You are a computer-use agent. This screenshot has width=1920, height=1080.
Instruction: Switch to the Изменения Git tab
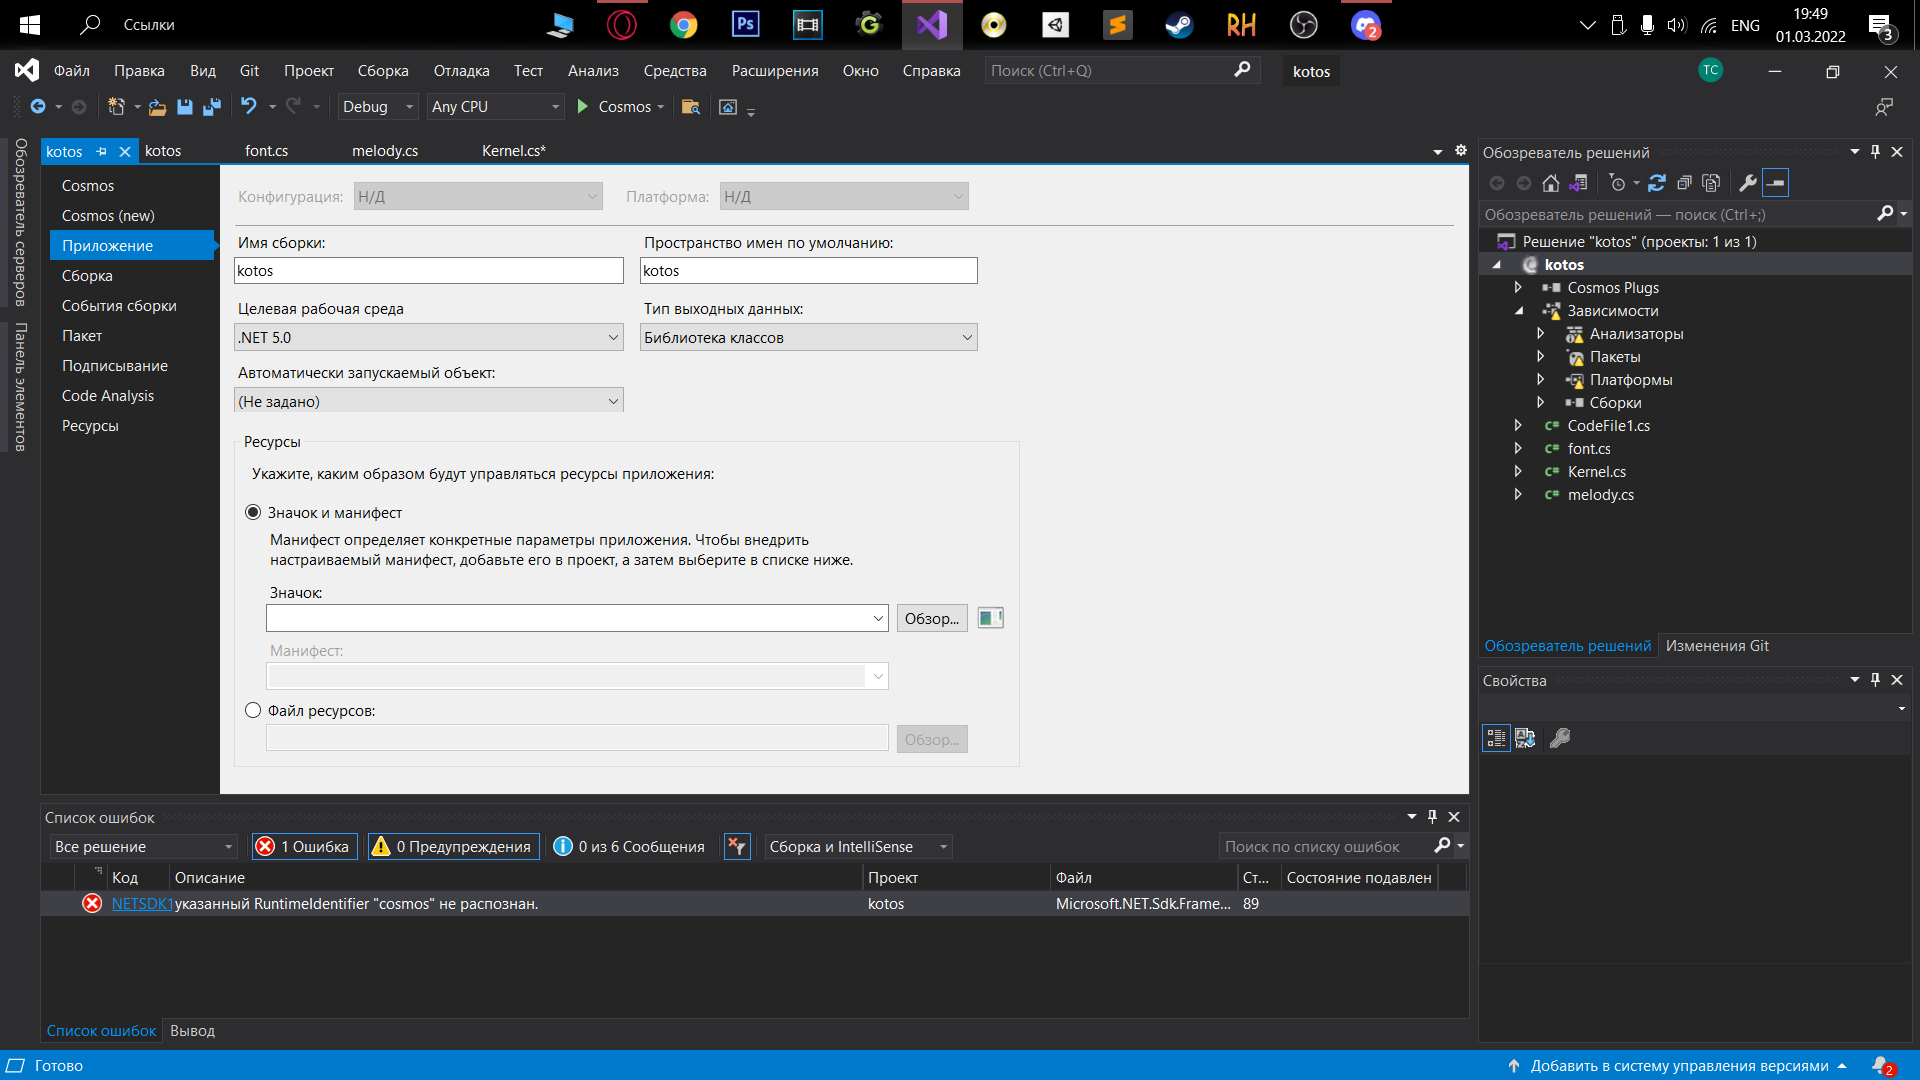1717,645
